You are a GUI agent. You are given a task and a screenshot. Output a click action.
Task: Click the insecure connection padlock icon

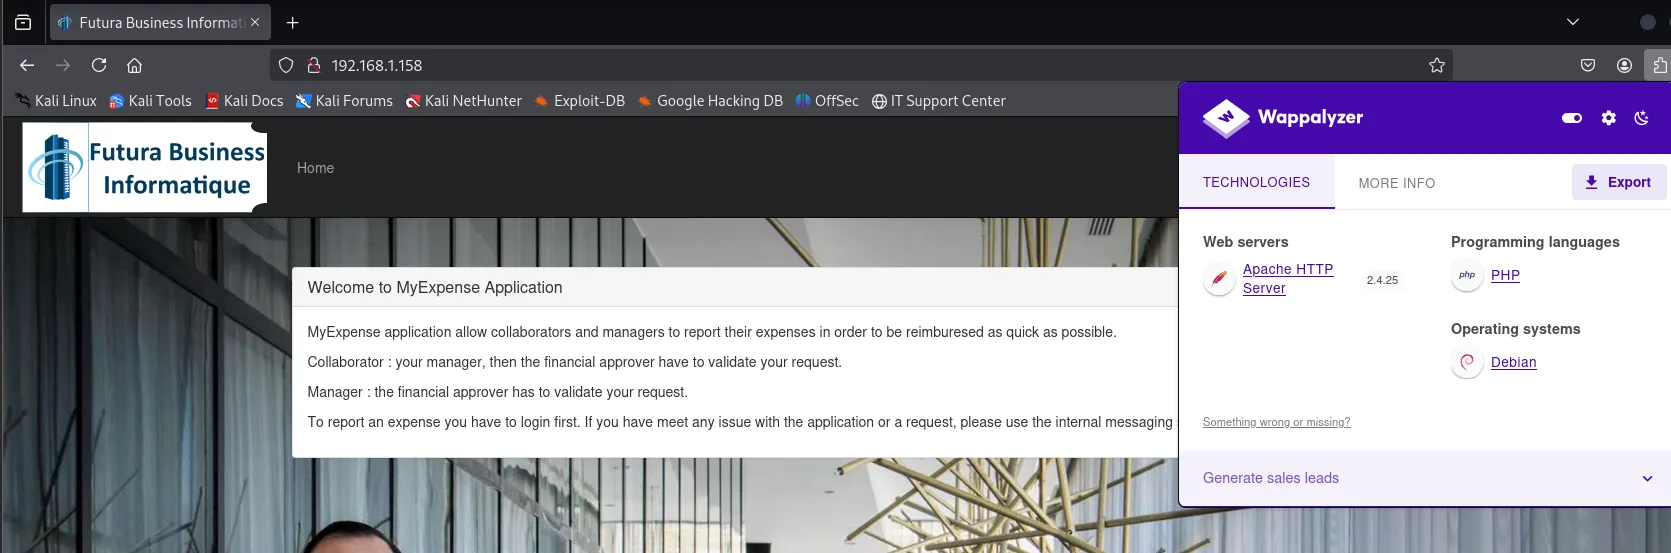(313, 65)
